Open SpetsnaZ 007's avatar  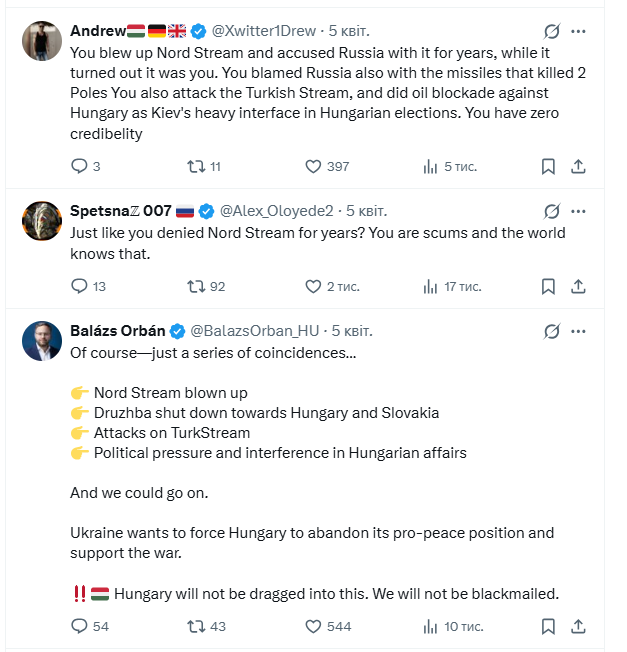(41, 221)
